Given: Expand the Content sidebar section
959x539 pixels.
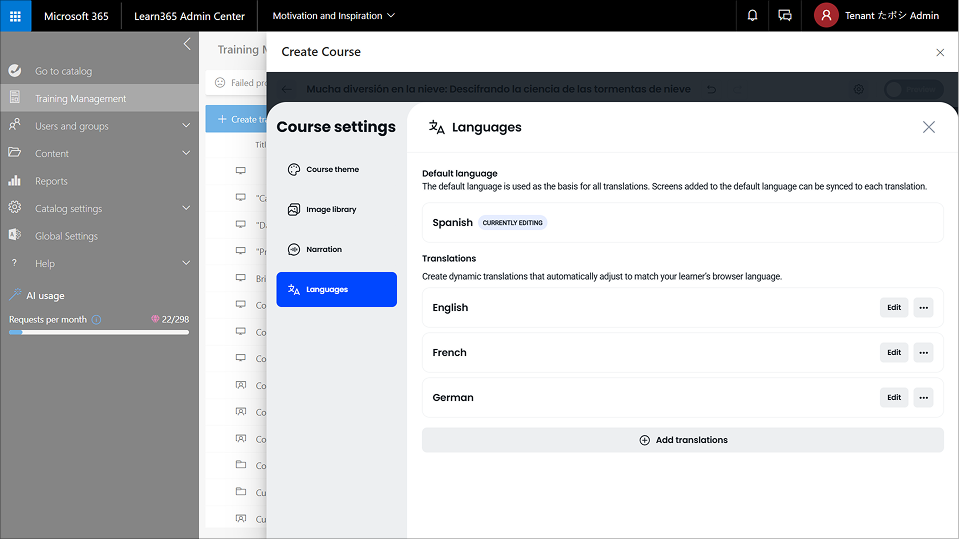Looking at the screenshot, I should (186, 153).
